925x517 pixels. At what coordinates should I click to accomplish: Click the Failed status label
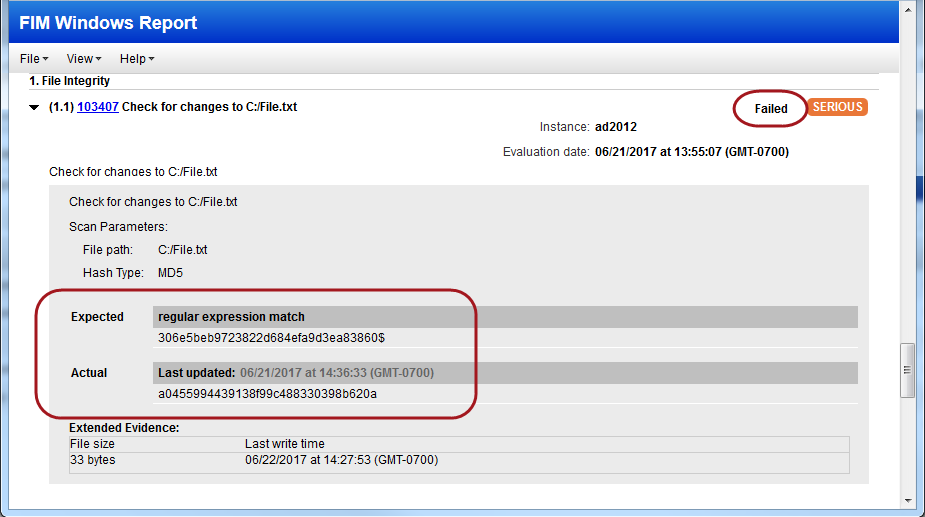[771, 108]
